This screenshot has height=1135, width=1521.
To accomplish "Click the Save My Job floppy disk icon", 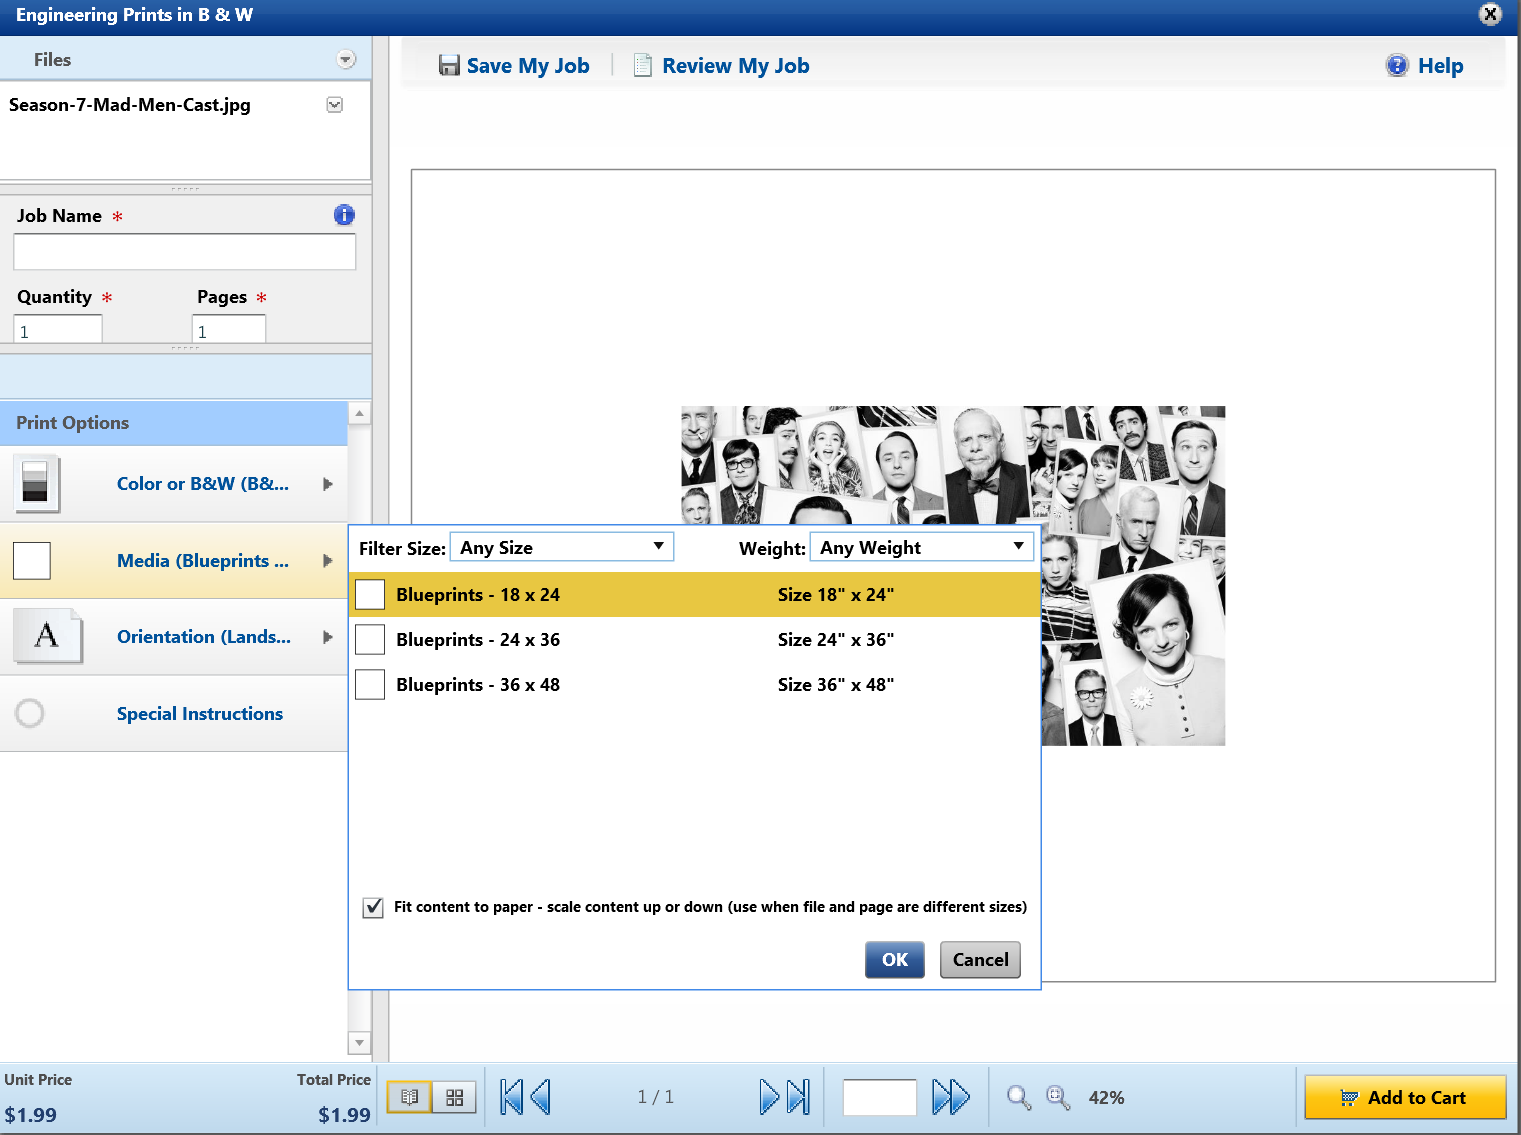I will point(449,65).
